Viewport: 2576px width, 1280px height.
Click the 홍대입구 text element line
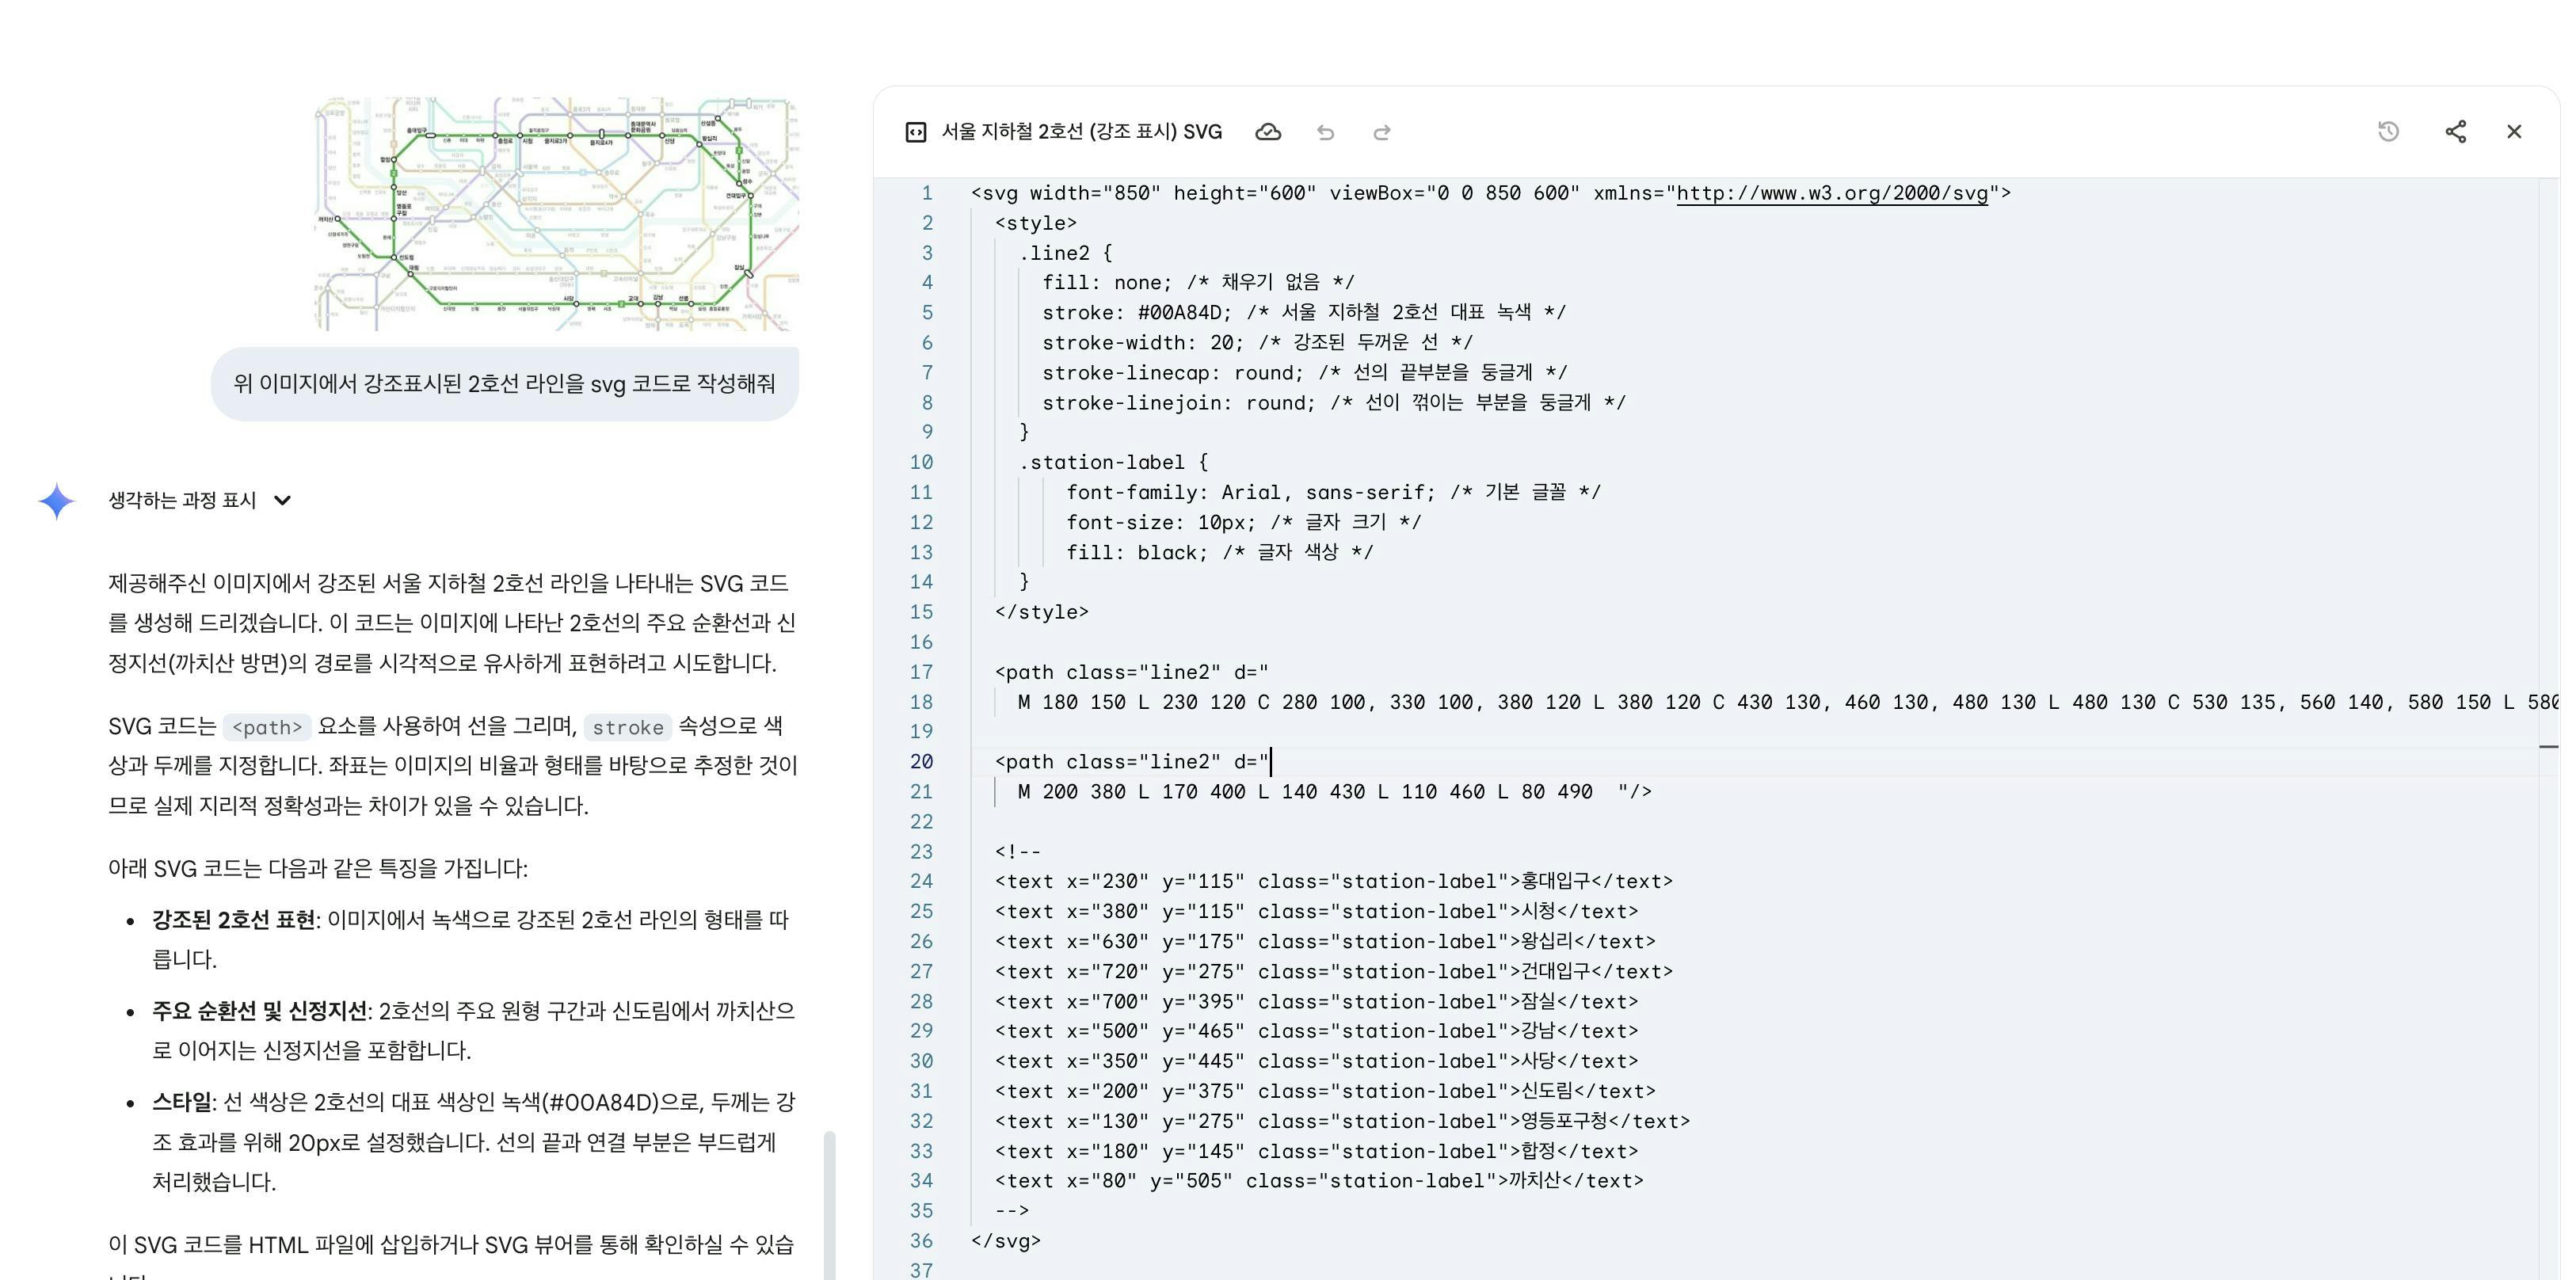pos(1333,882)
